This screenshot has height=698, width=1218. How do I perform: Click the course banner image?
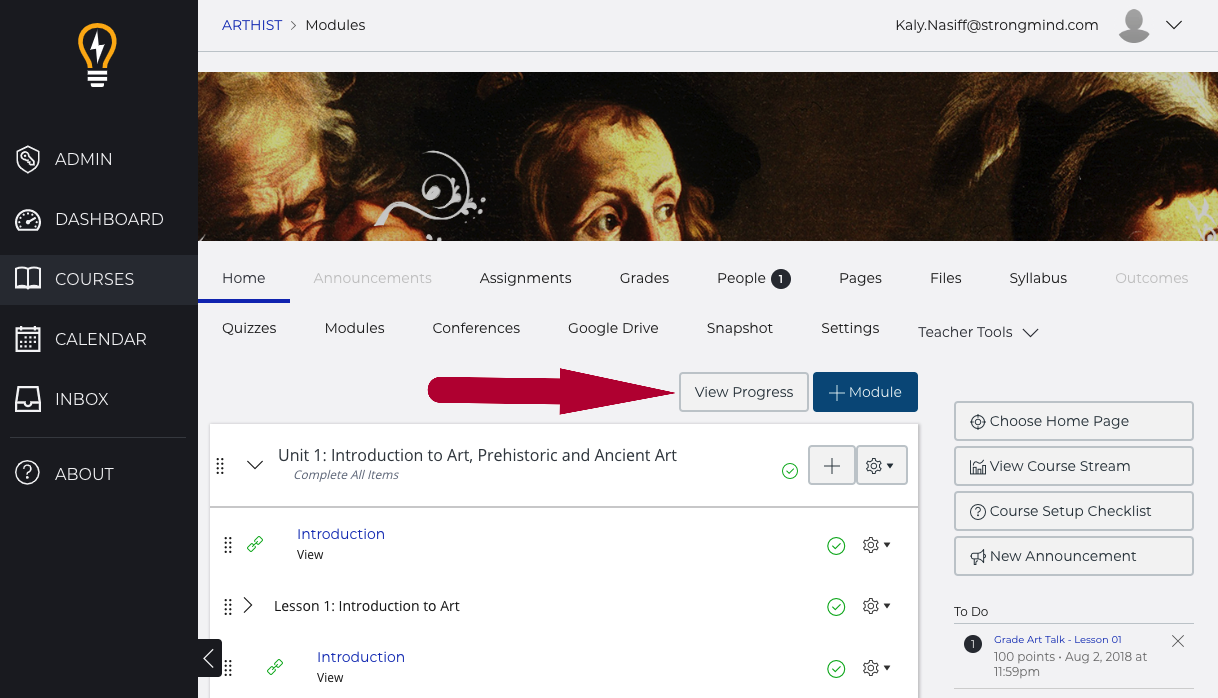click(708, 156)
